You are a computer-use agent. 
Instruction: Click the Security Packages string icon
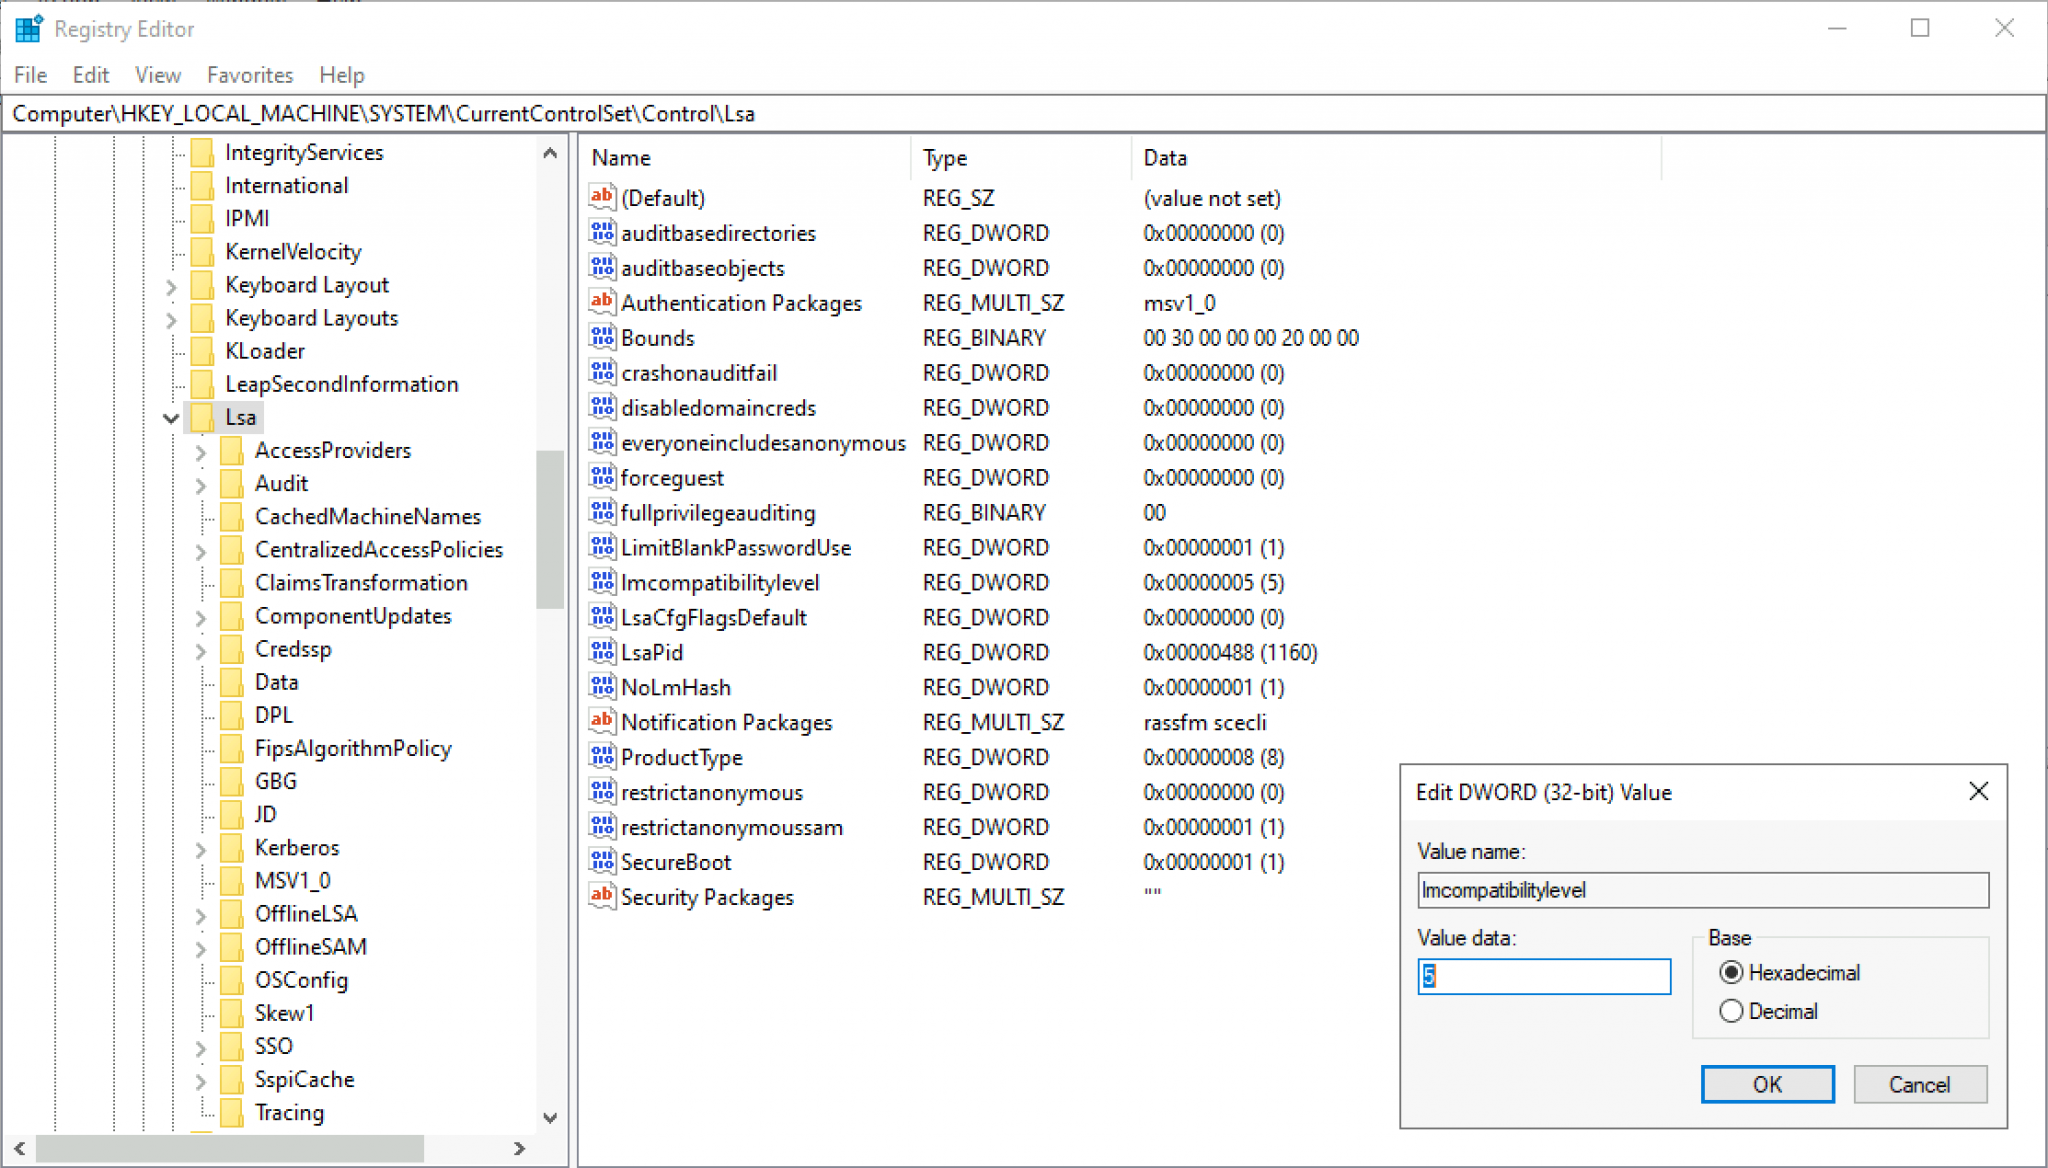tap(601, 896)
